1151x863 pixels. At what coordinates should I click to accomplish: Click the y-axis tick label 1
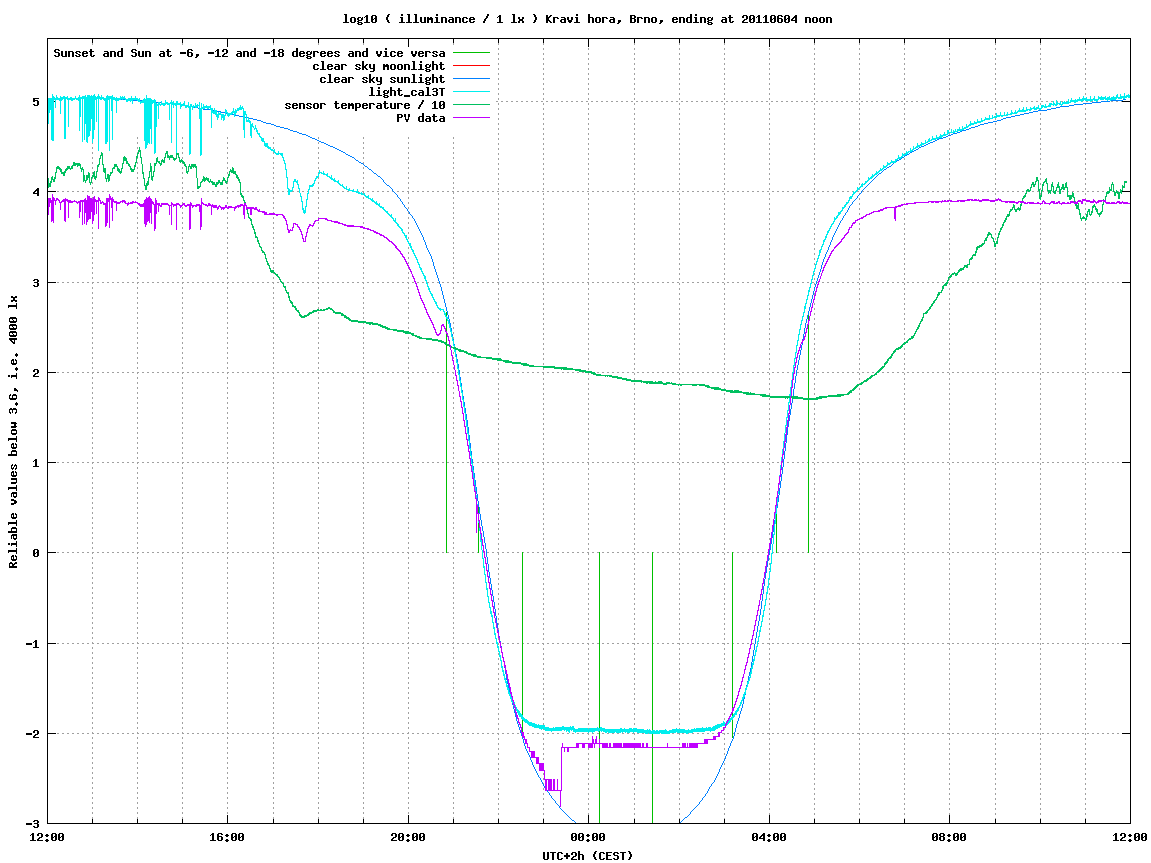(35, 463)
